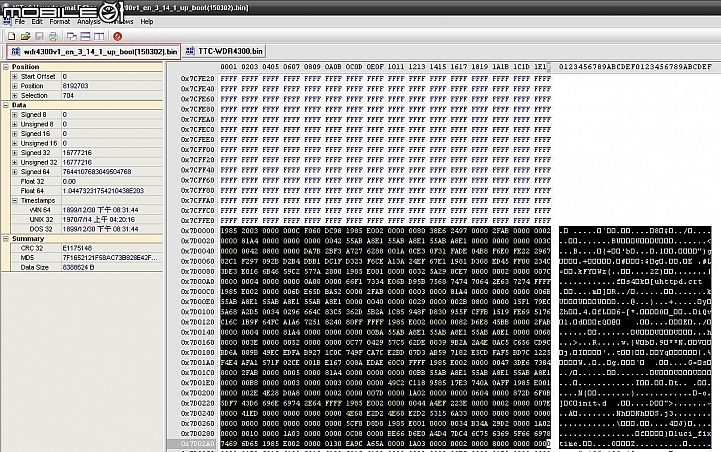Expand the Unsigned 16 row
Screen dimensions: 721x452
point(15,143)
